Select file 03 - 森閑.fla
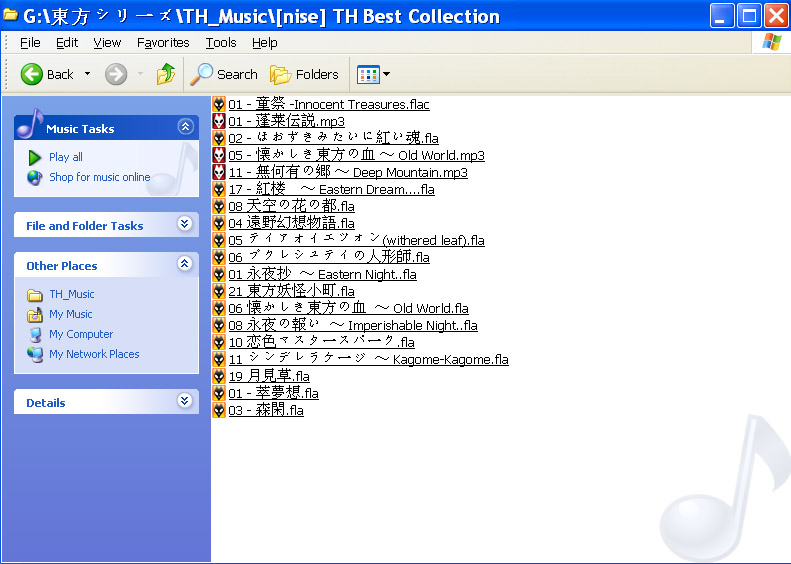This screenshot has height=564, width=791. 266,410
